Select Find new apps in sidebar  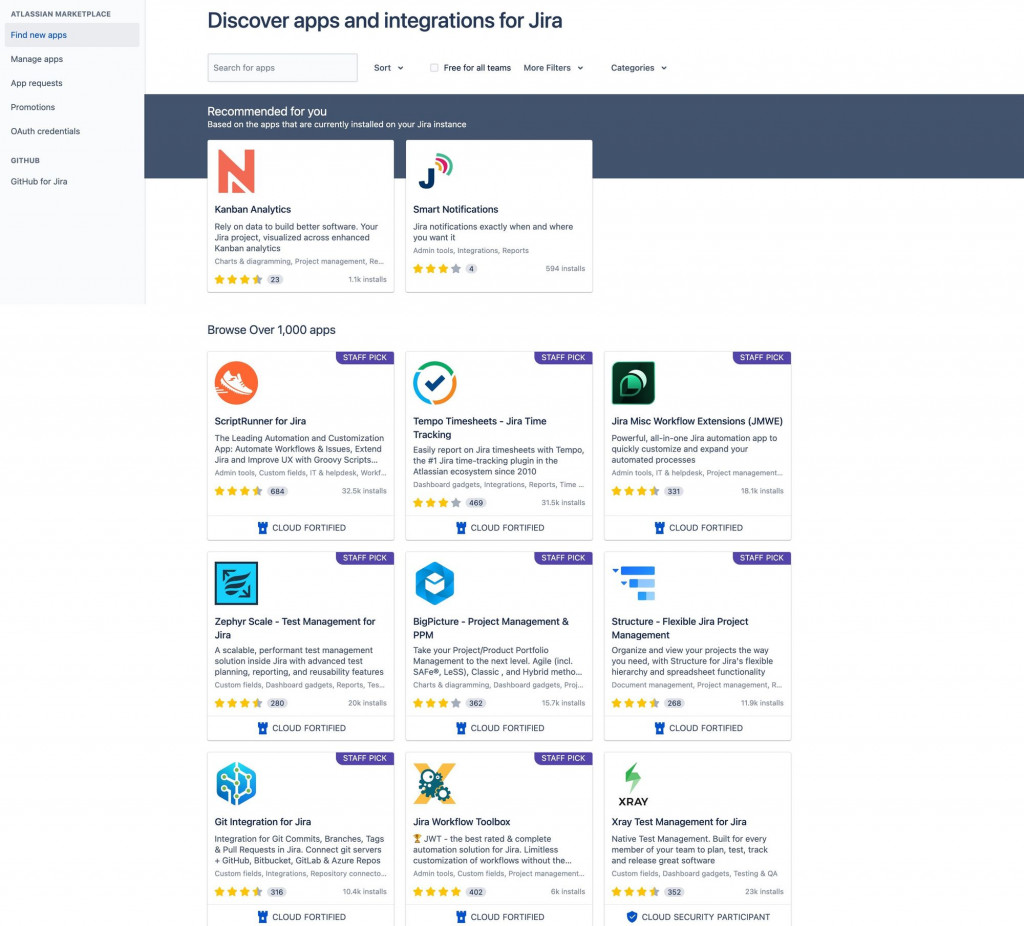[x=72, y=35]
